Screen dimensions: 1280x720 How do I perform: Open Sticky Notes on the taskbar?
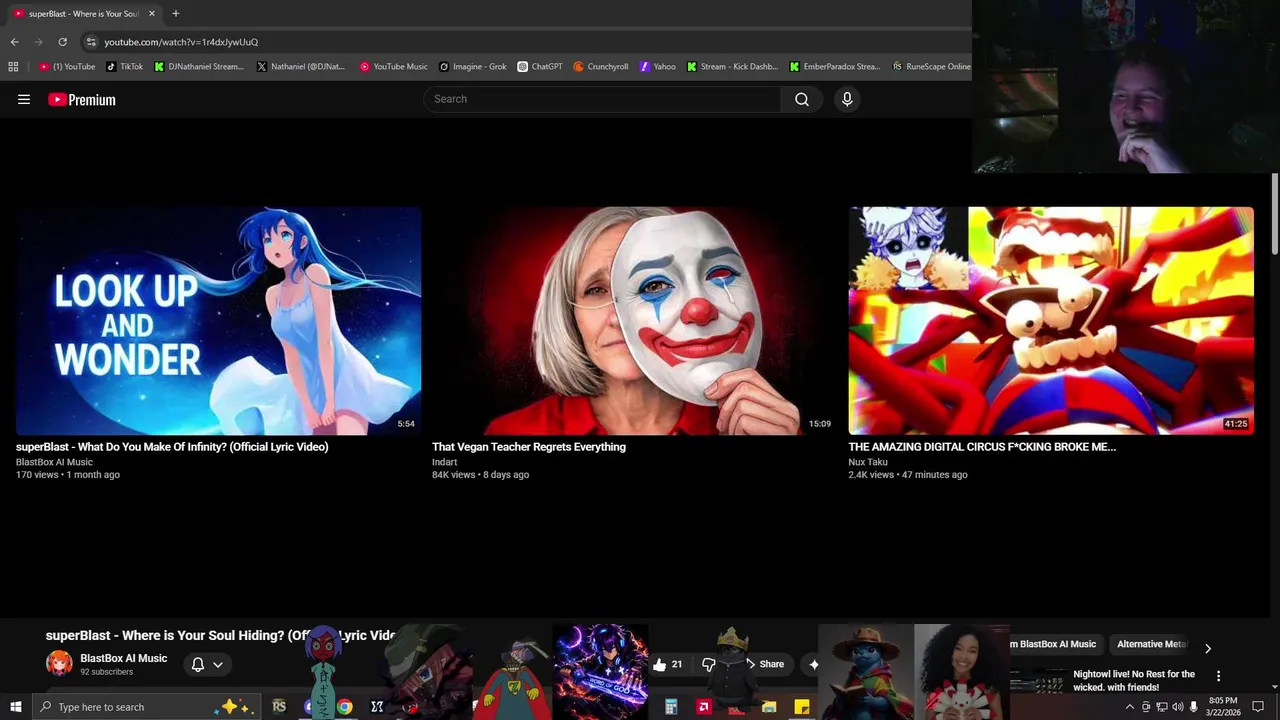click(x=801, y=707)
